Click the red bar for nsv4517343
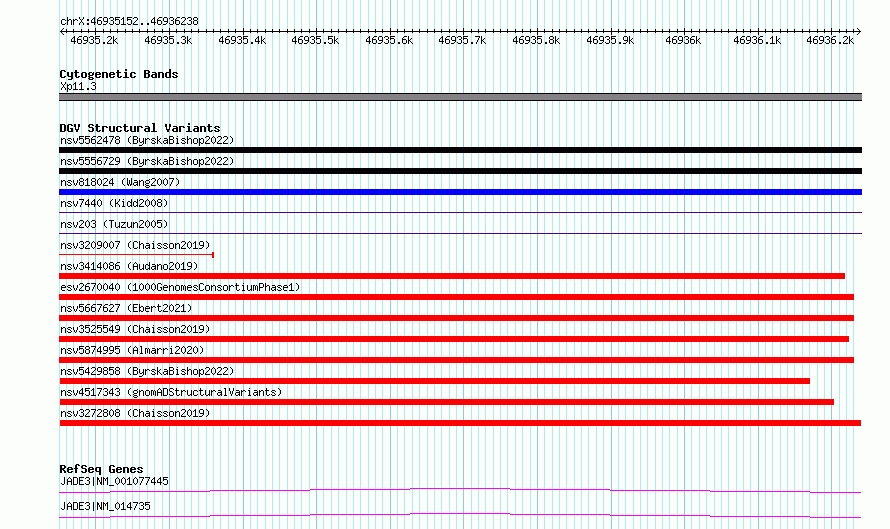The image size is (890, 529). (447, 402)
